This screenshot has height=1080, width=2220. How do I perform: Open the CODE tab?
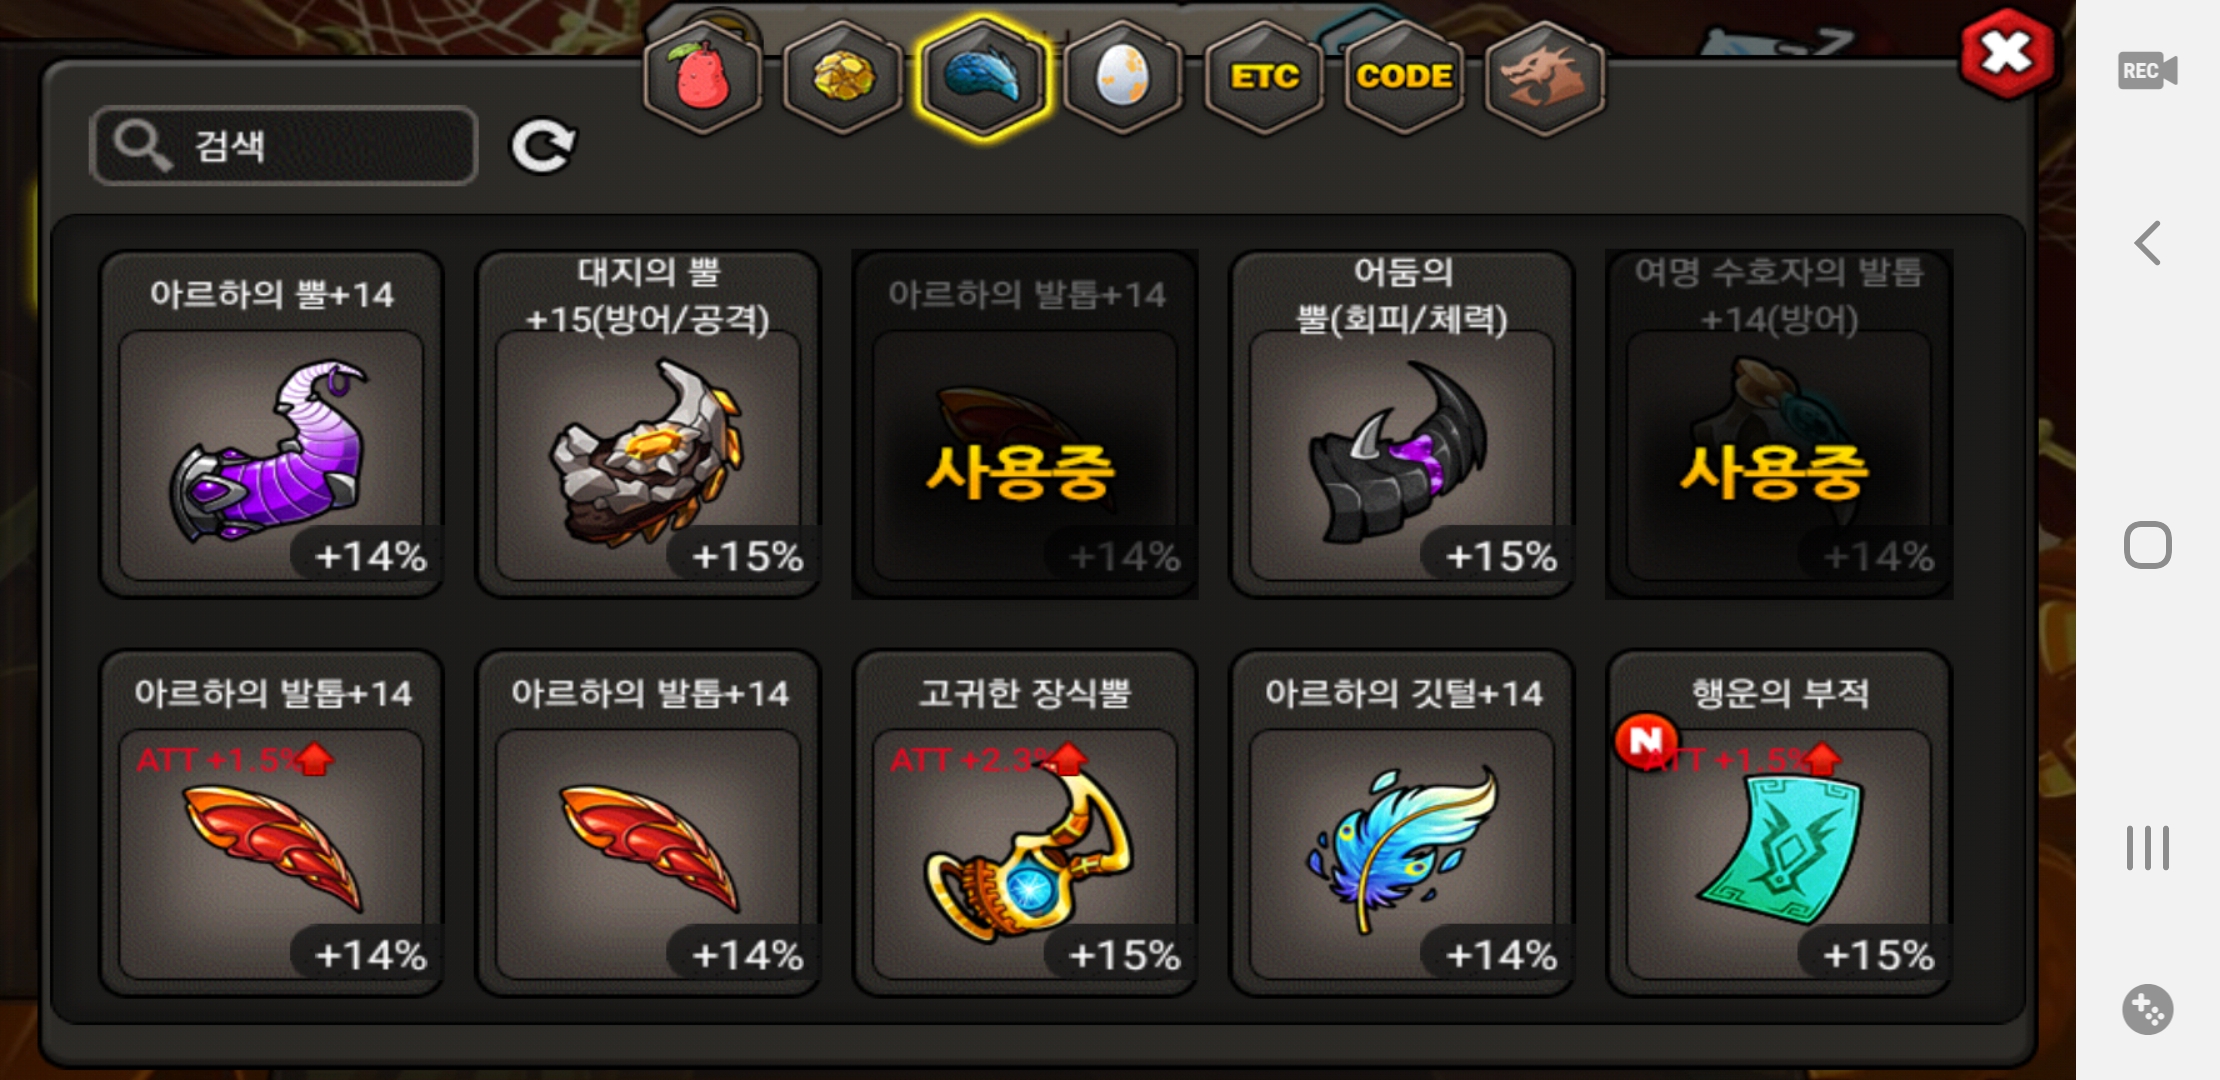[1404, 77]
